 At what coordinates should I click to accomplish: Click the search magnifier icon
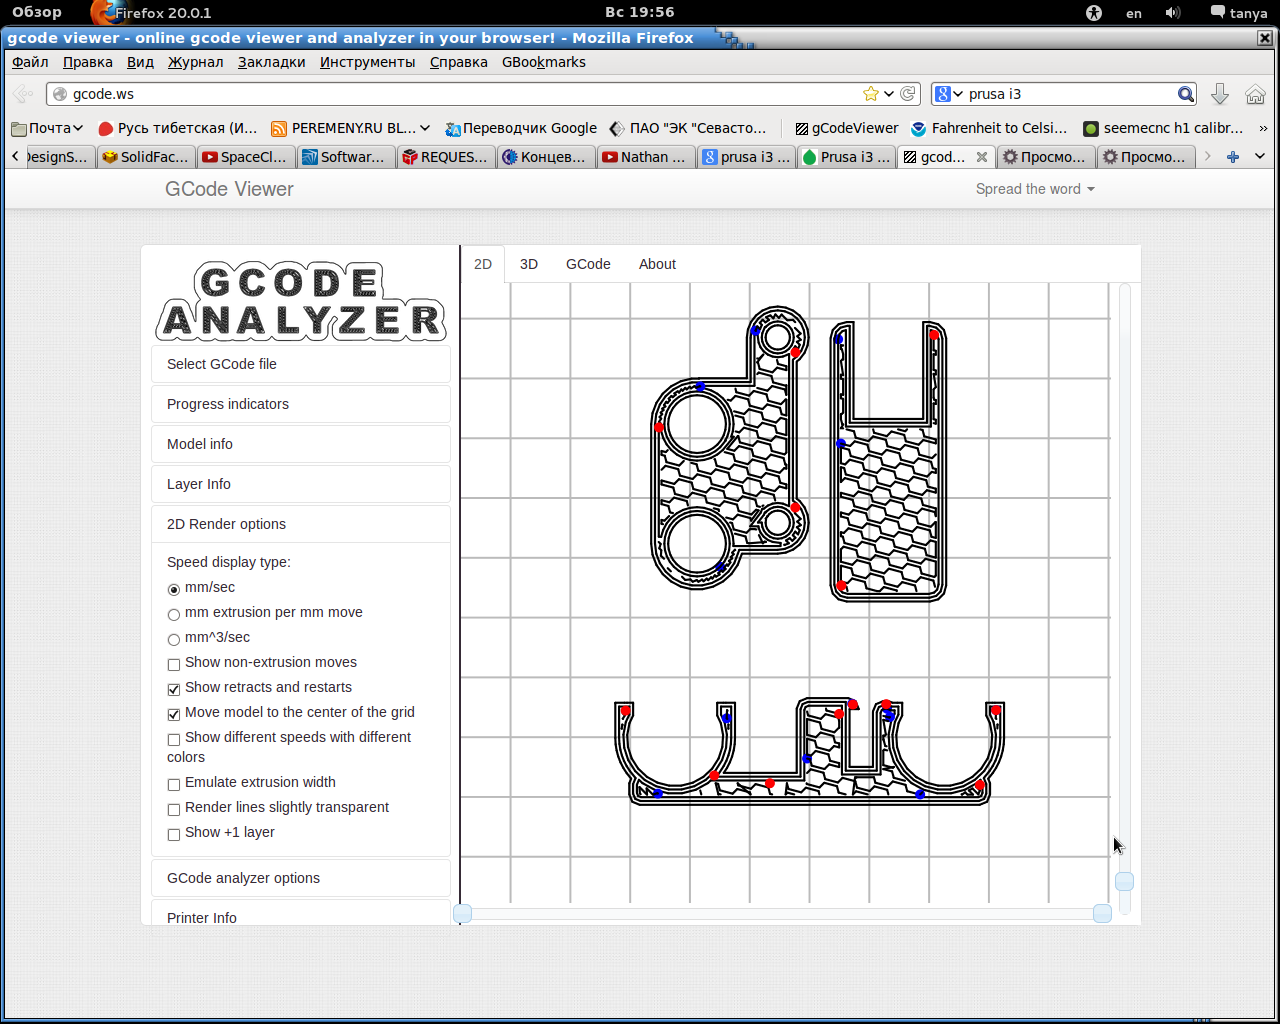click(1185, 94)
